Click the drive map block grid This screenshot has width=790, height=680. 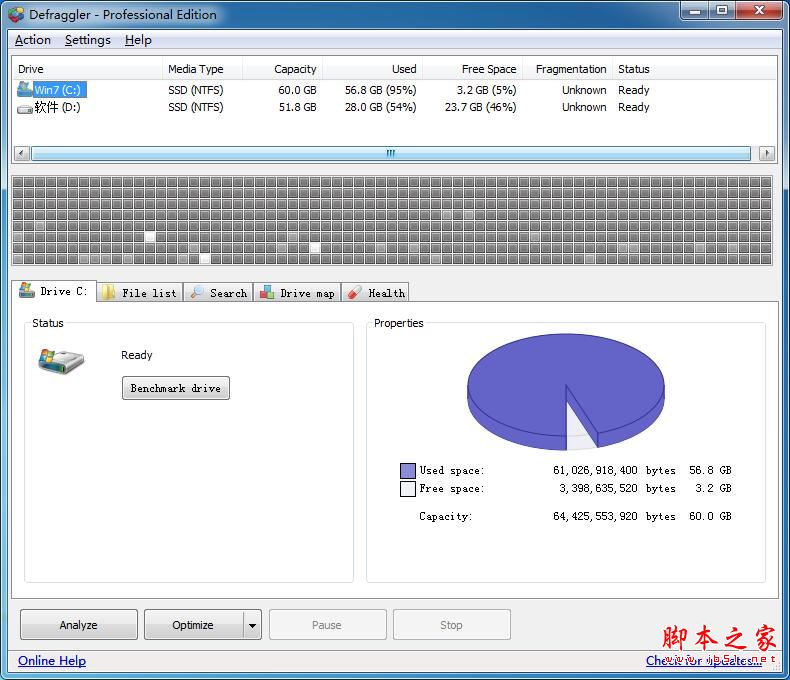coord(392,221)
